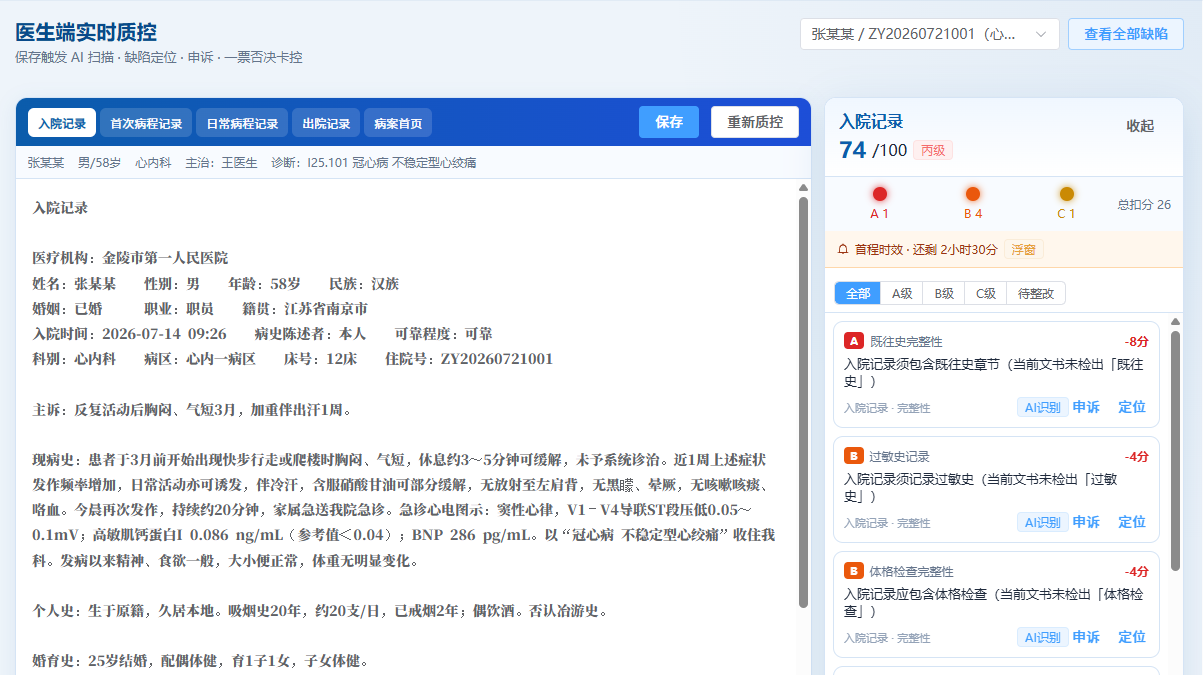Click the editor scroll-up arrow
The width and height of the screenshot is (1203, 675).
coord(803,187)
